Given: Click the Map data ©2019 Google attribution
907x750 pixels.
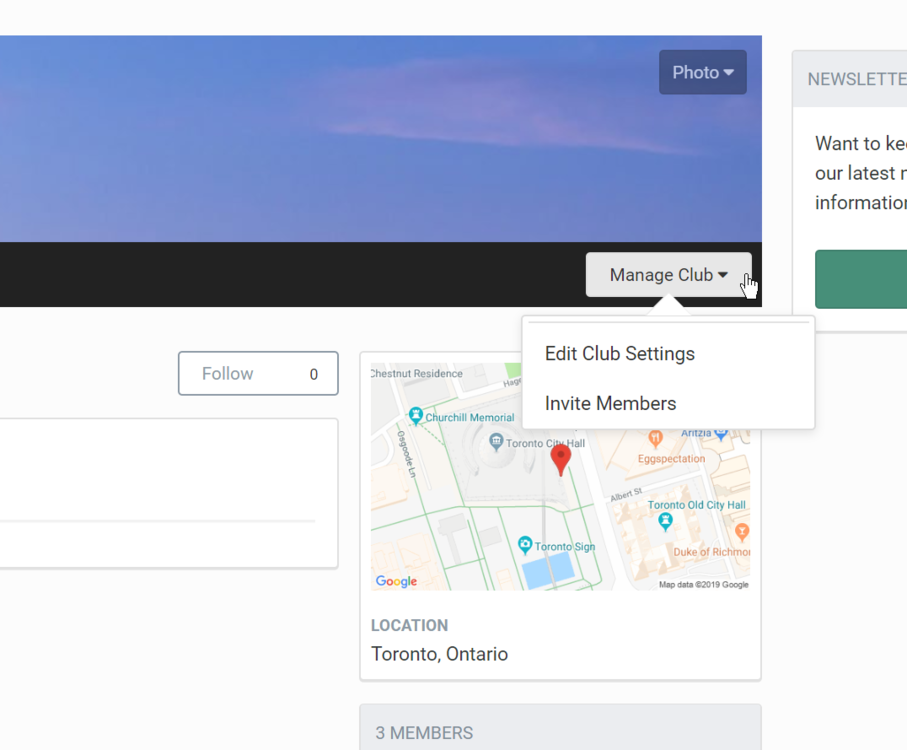Looking at the screenshot, I should tap(703, 585).
